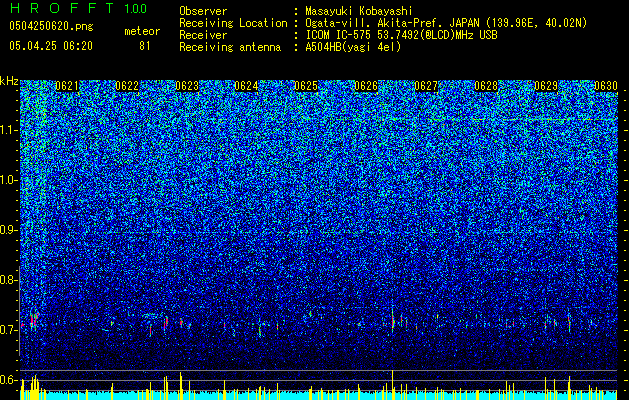Click the 0623 time marker
The width and height of the screenshot is (629, 400).
click(x=187, y=86)
